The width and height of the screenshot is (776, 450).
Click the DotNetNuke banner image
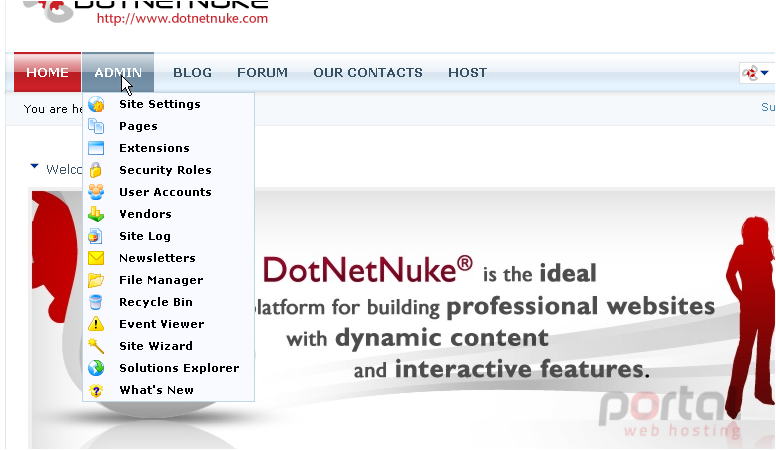402,319
